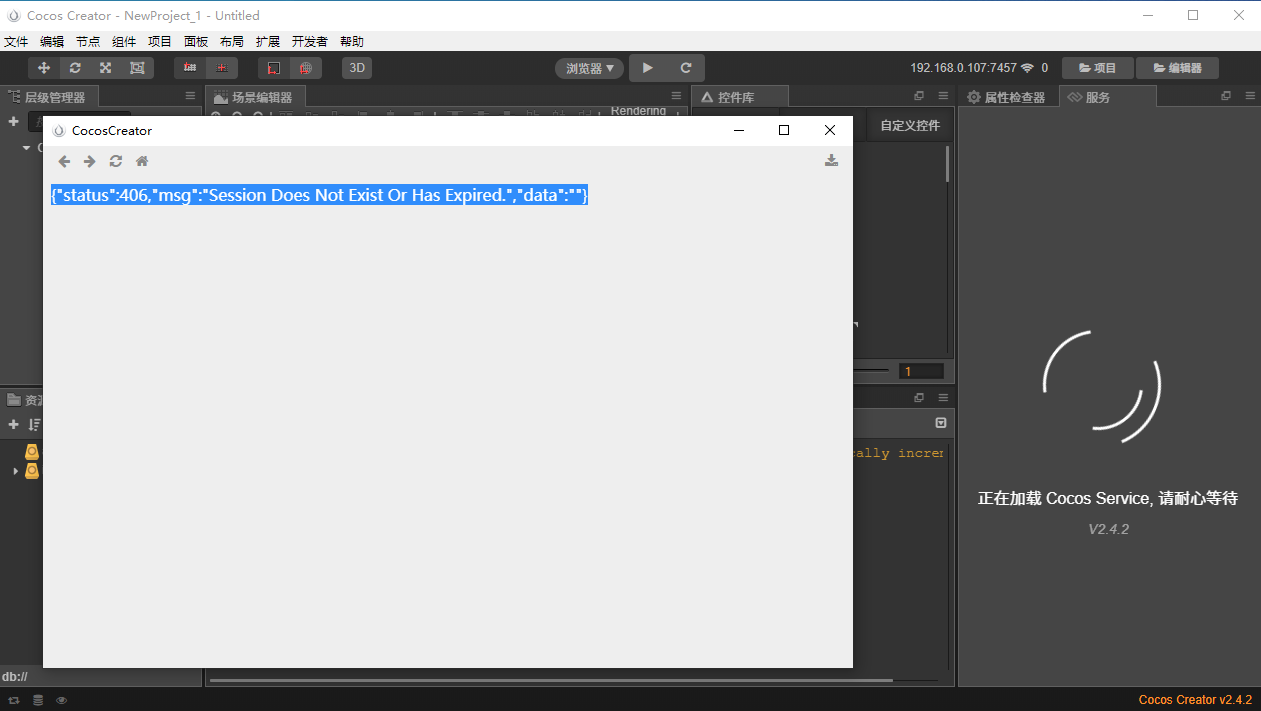Pop out the 控件库 panel

pos(919,96)
